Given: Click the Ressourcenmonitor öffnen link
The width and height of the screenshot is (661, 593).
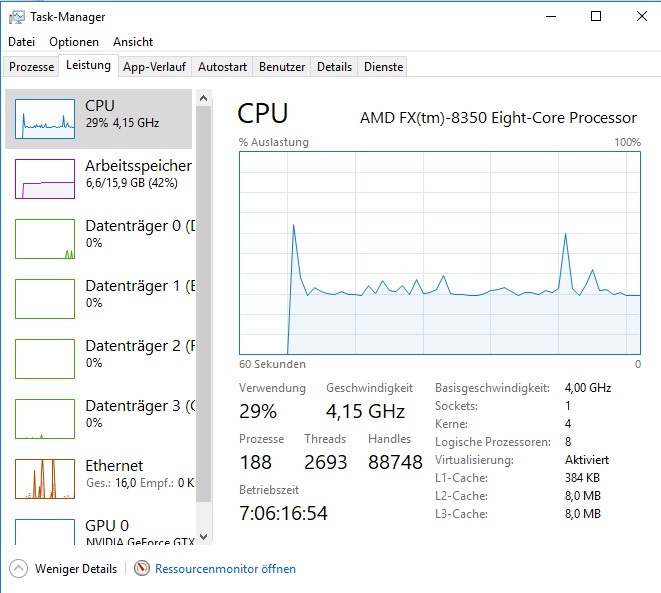Looking at the screenshot, I should click(225, 569).
